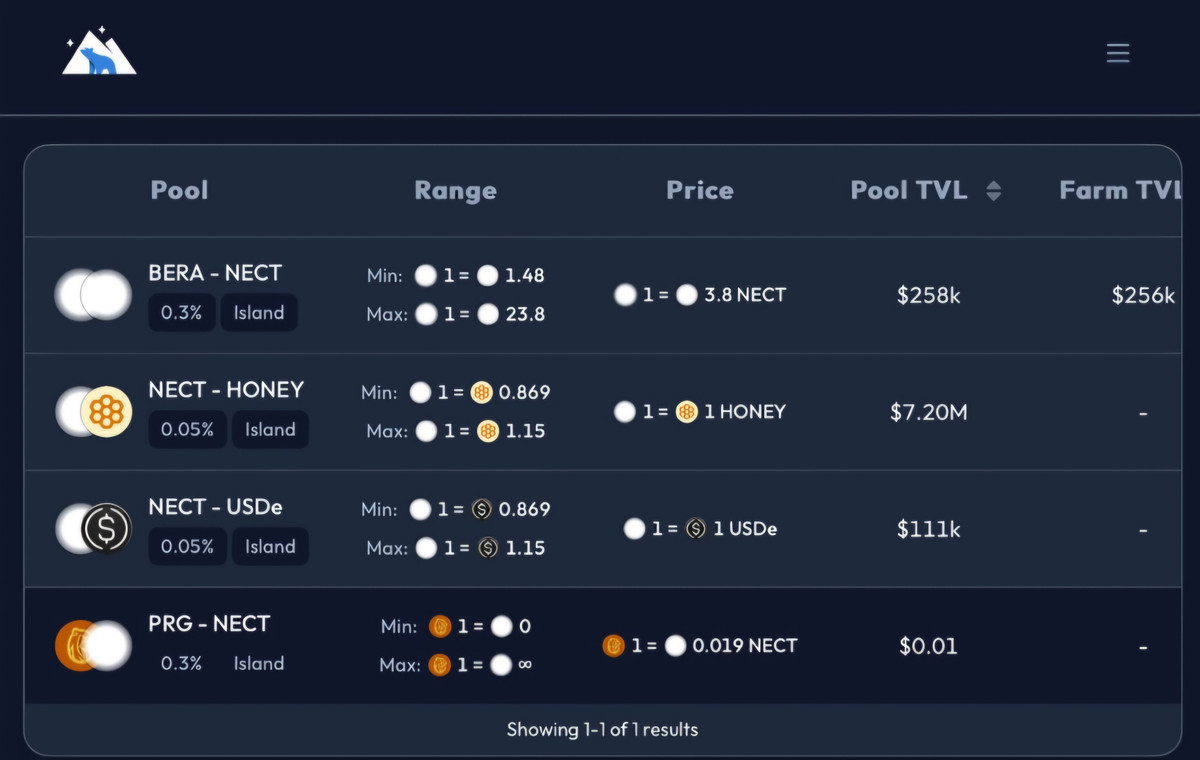Sort by Pool TVL arrows
Viewport: 1200px width, 760px height.
pyautogui.click(x=993, y=191)
